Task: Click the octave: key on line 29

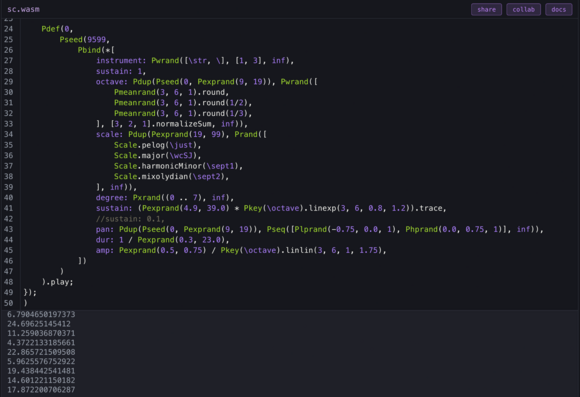Action: click(x=112, y=82)
